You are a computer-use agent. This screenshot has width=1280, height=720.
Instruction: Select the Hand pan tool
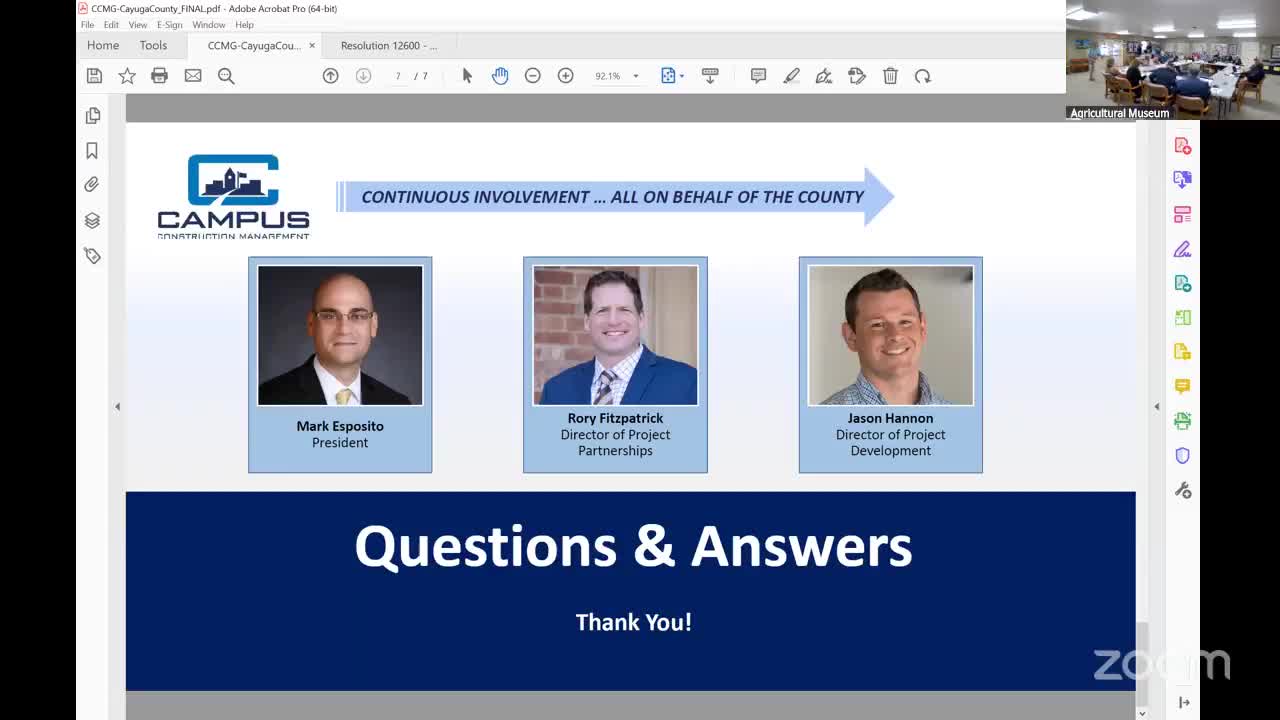(x=500, y=76)
